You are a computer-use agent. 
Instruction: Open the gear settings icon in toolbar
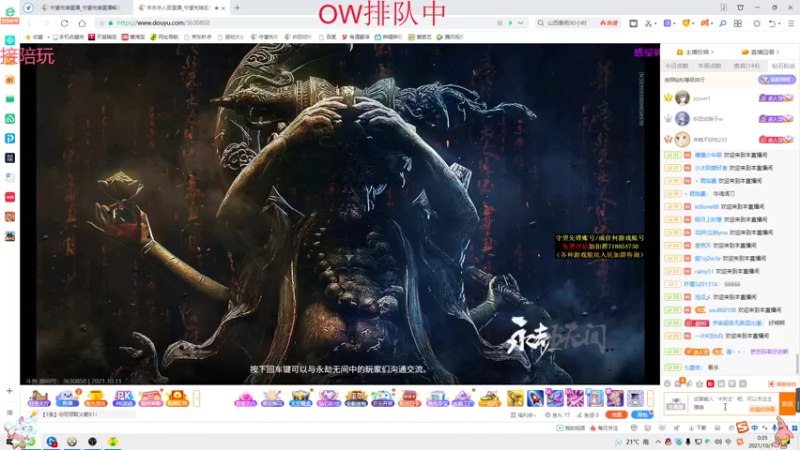pyautogui.click(x=757, y=23)
